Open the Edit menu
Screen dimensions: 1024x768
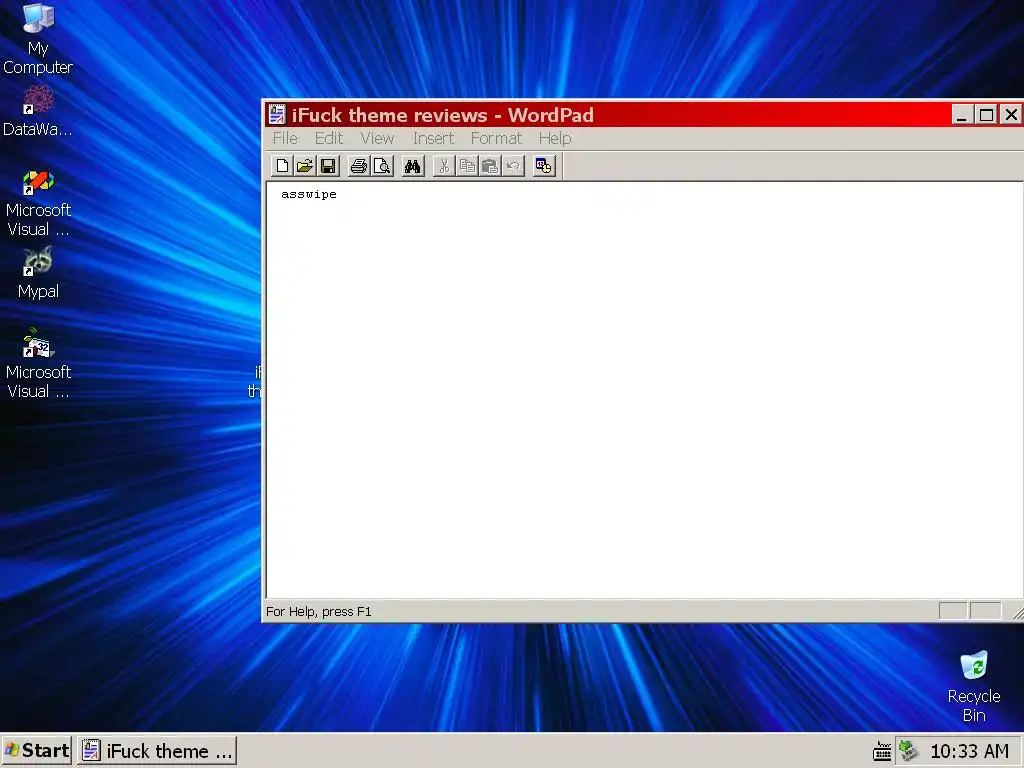tap(328, 138)
